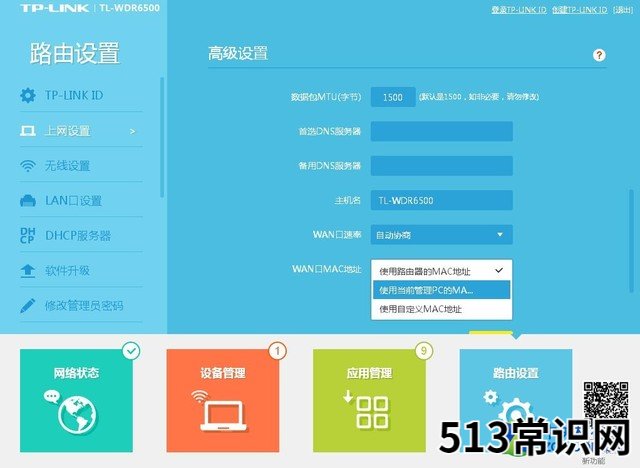The image size is (640, 468).
Task: Click the app grid icon in 应用管理 tile
Action: (x=367, y=410)
